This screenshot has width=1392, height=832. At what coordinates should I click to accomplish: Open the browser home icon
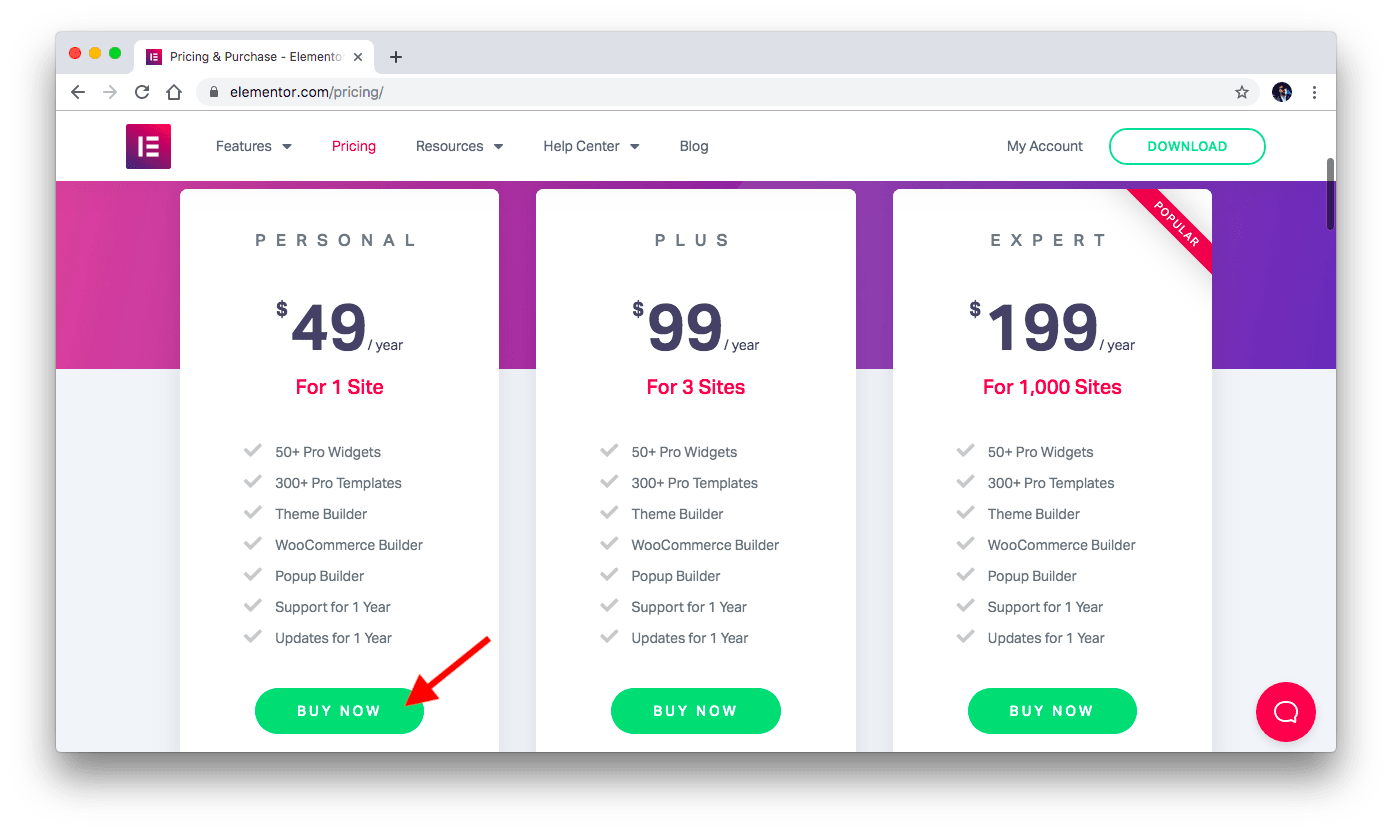[x=174, y=92]
